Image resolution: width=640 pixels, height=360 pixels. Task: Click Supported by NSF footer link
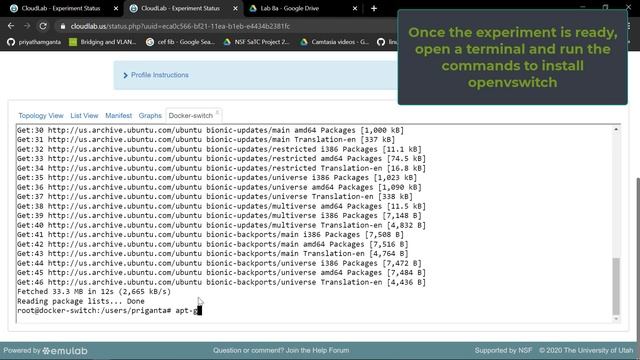pos(503,350)
